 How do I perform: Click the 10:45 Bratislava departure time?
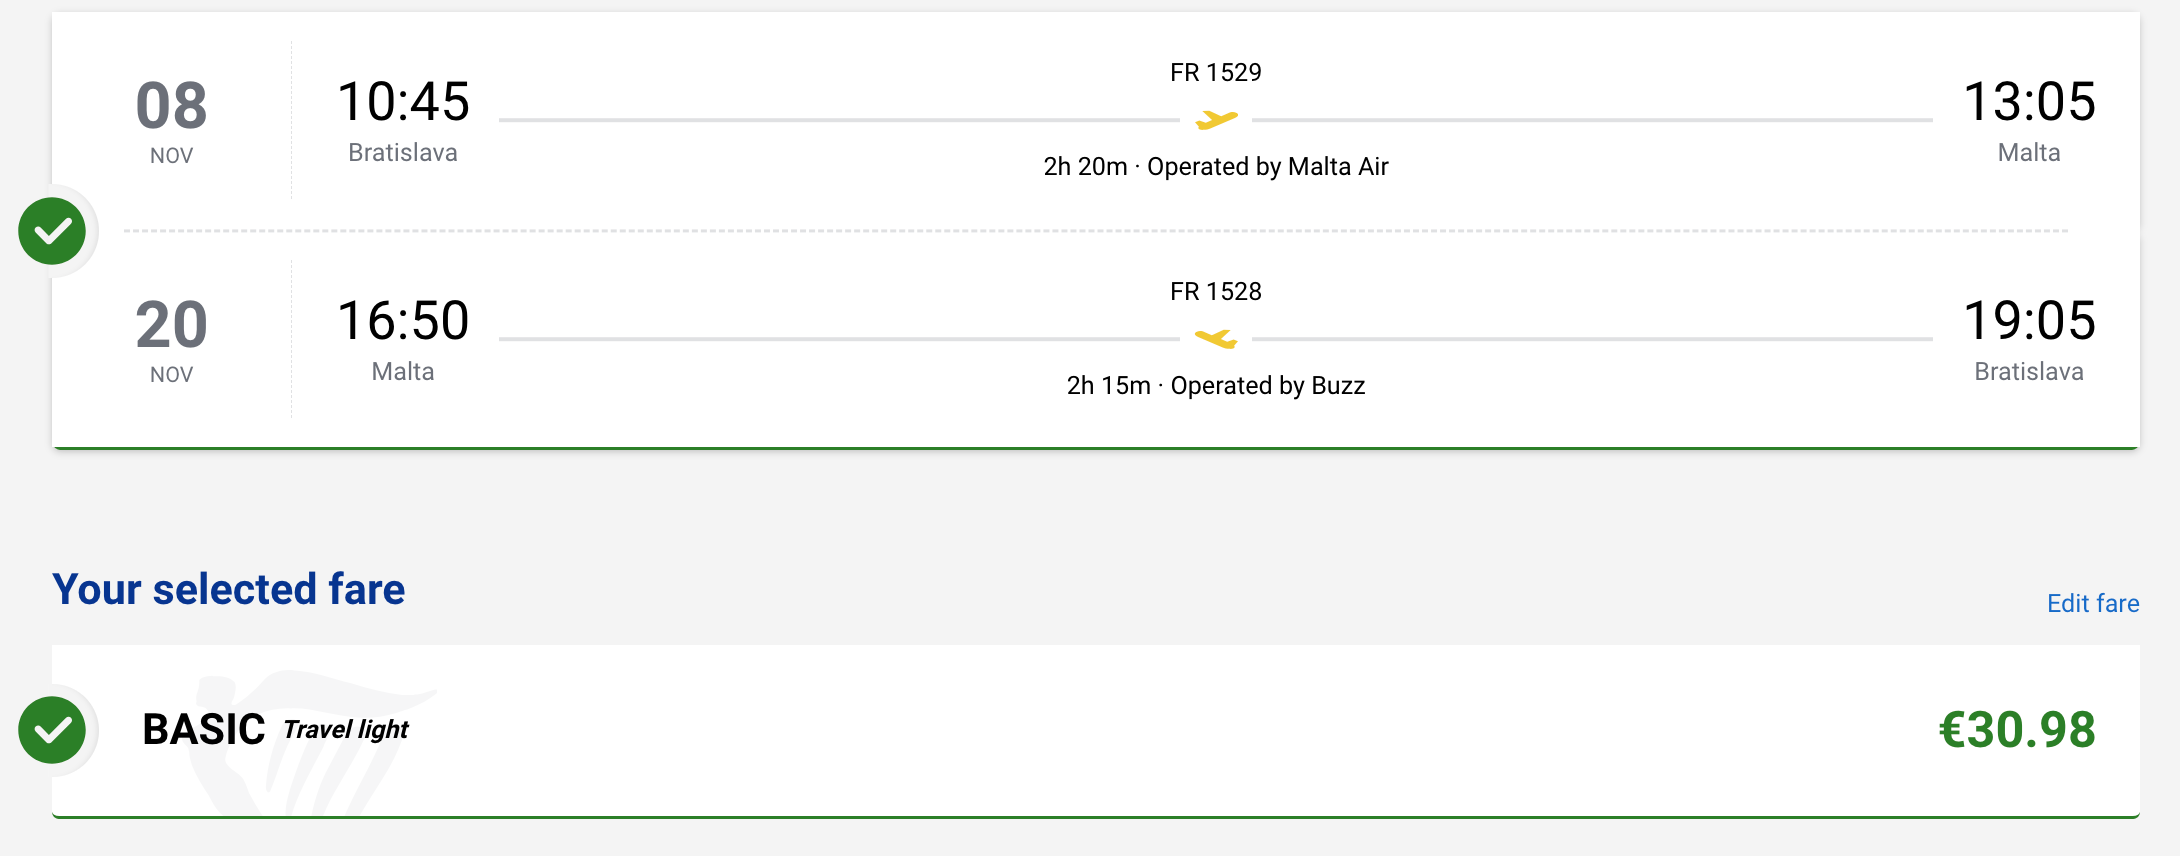(403, 120)
